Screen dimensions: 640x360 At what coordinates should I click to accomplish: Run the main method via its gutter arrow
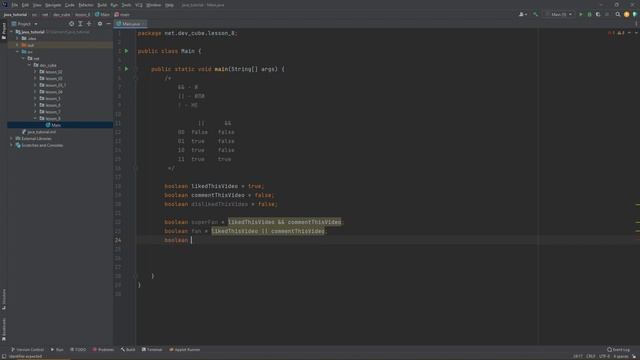[x=127, y=69]
